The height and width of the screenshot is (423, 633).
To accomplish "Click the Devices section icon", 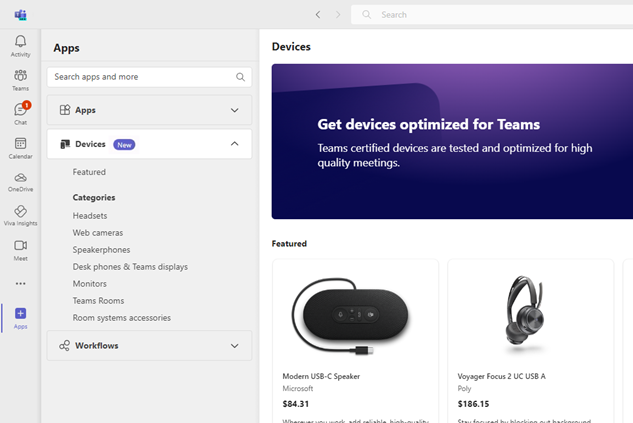I will [x=65, y=144].
